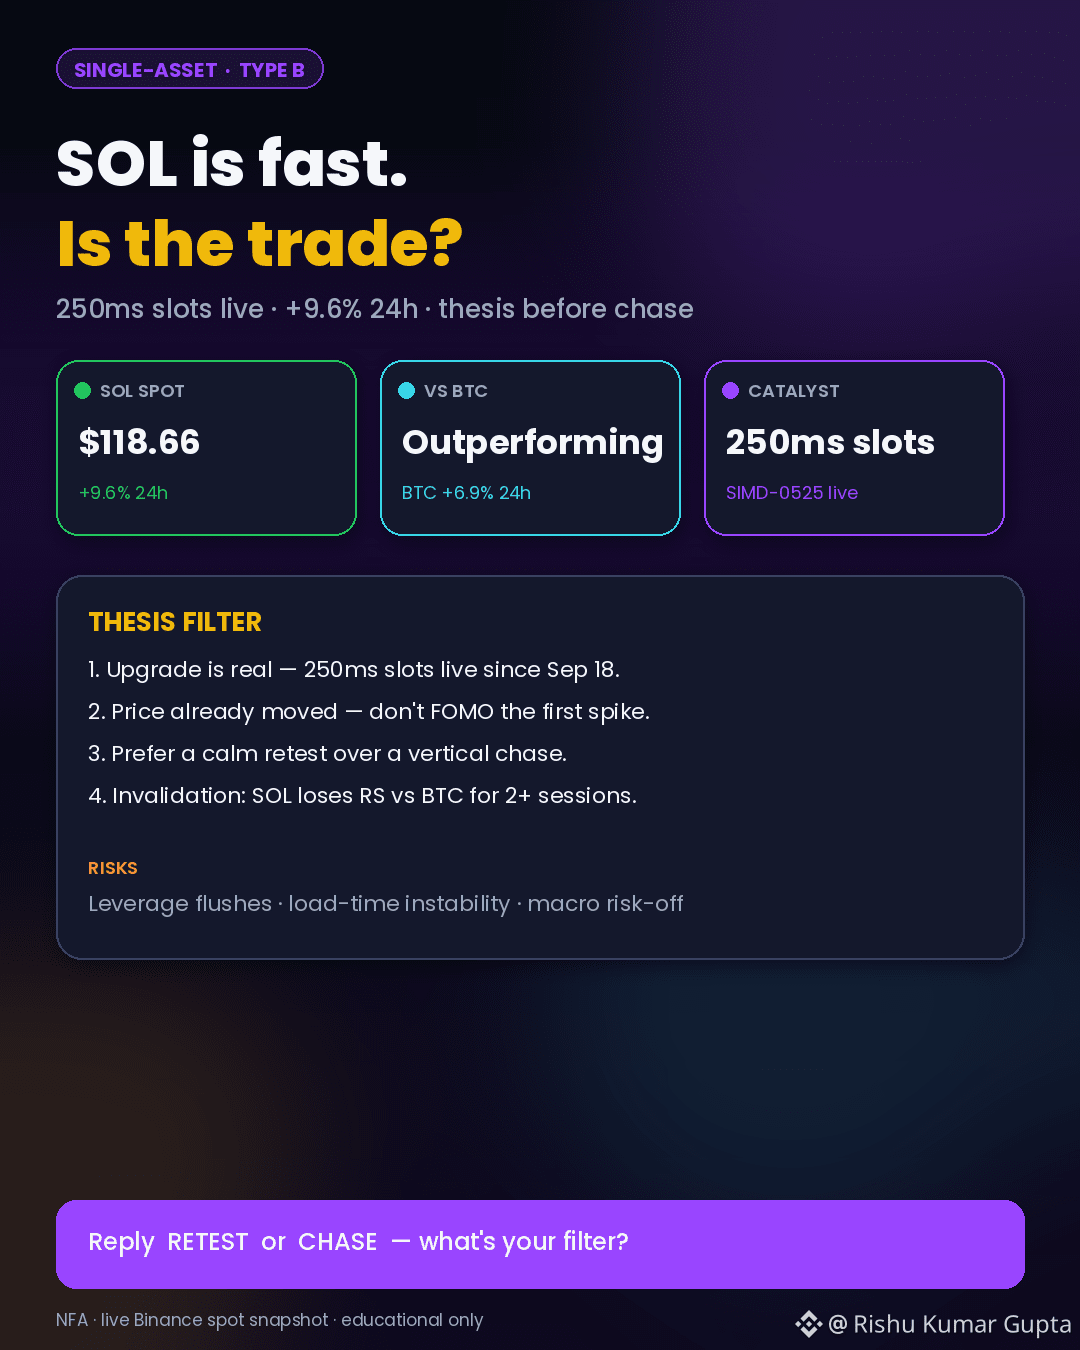Viewport: 1080px width, 1350px height.
Task: Click the +9.6% 24h change label
Action: [123, 493]
